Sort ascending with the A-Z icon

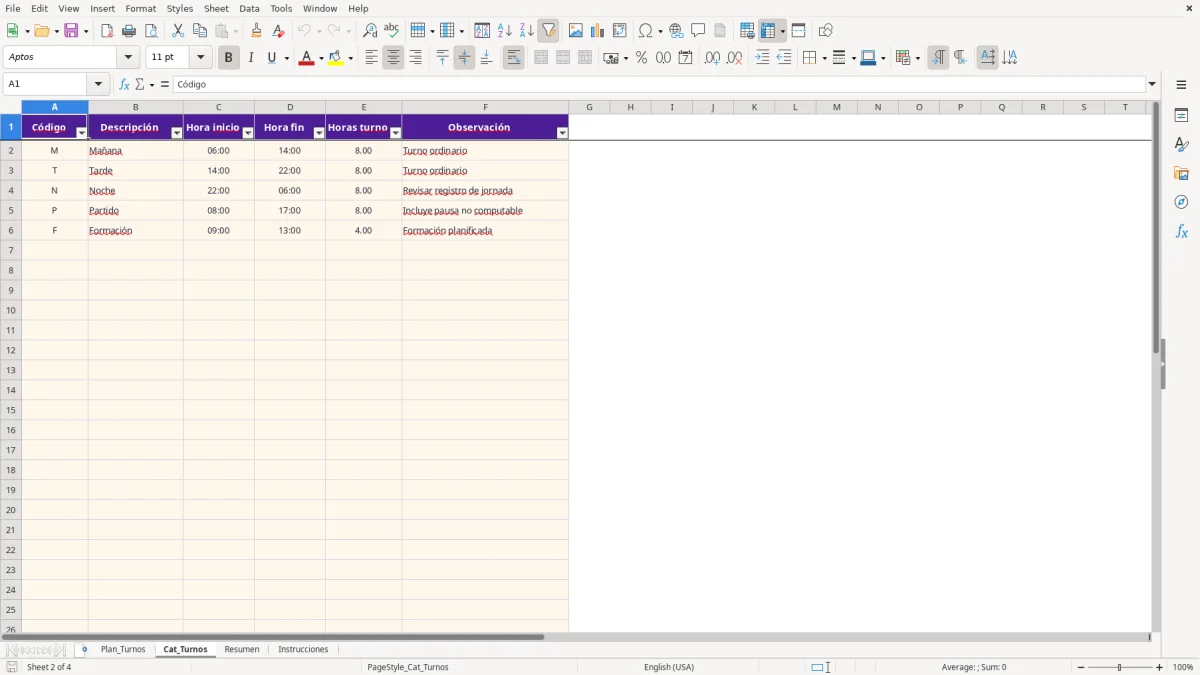(504, 31)
